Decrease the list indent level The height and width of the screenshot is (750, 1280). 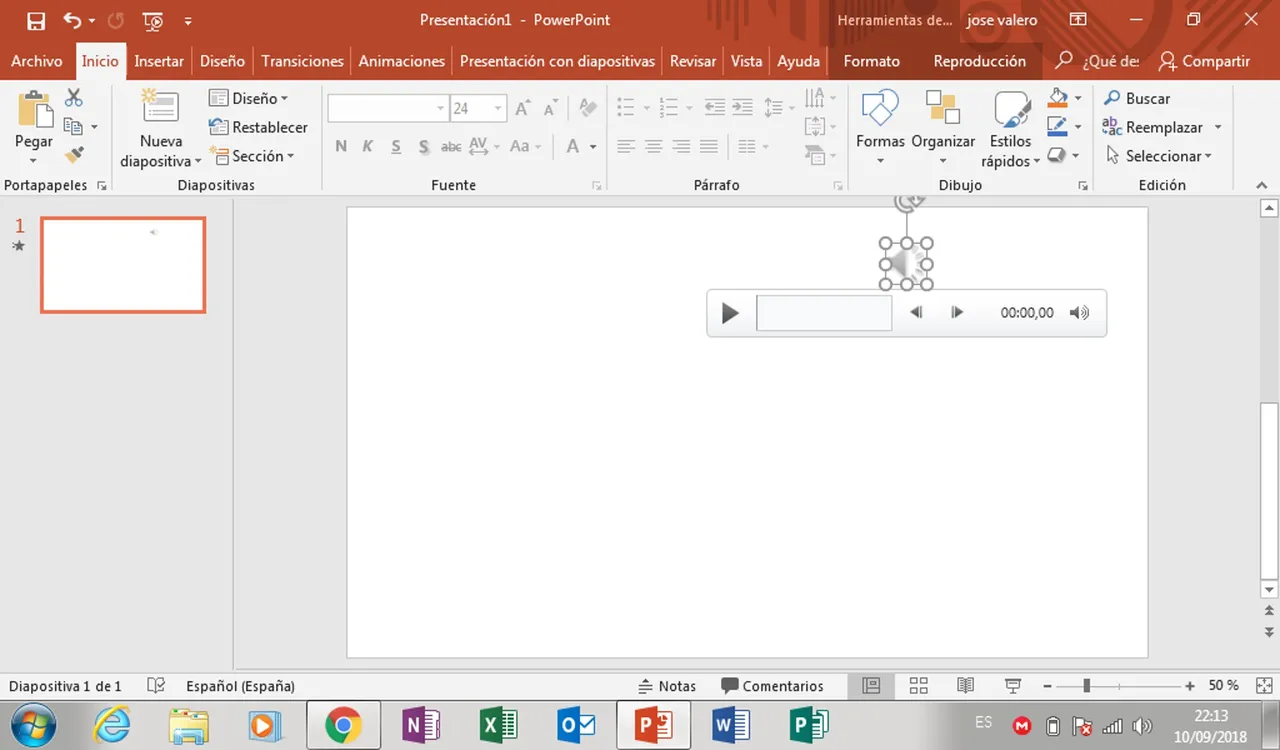[714, 107]
